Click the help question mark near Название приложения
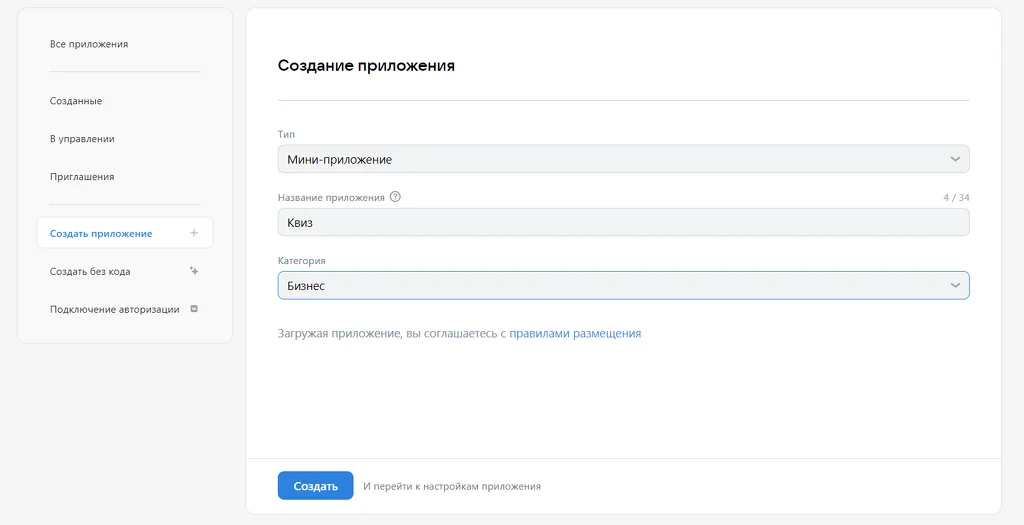The height and width of the screenshot is (525, 1024). click(x=395, y=197)
